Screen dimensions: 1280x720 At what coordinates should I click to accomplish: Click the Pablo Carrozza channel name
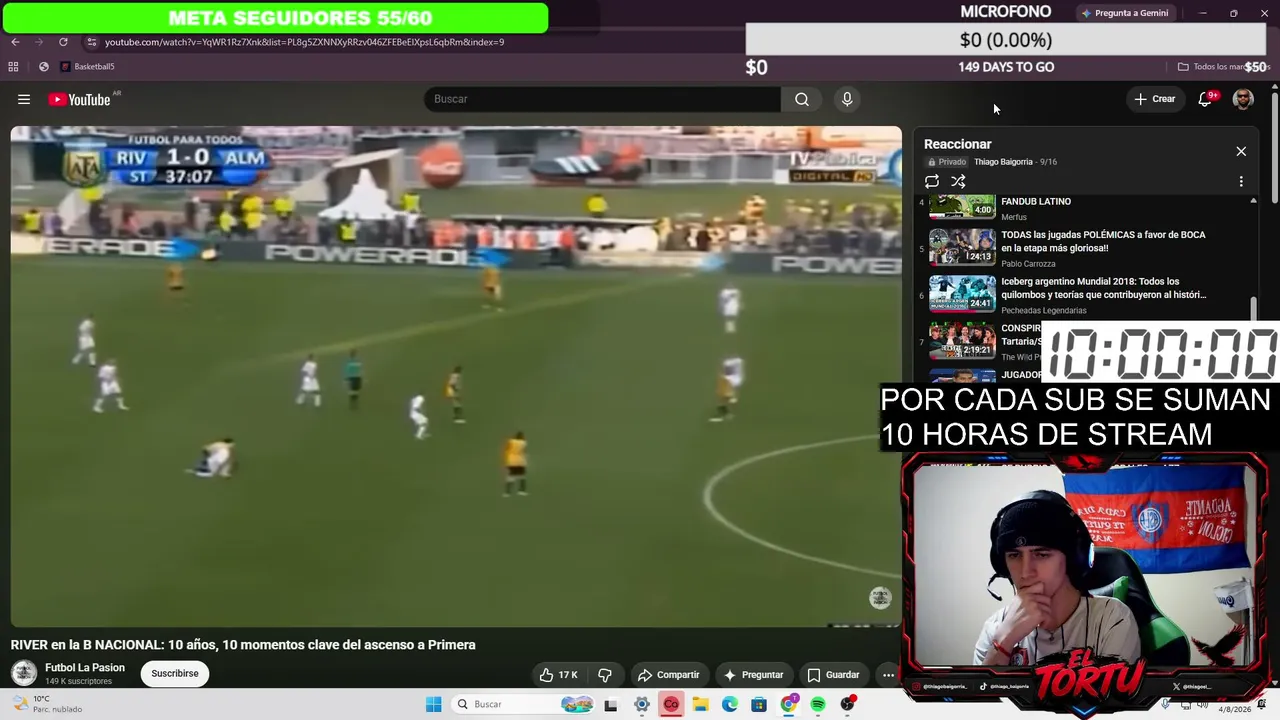click(1028, 264)
